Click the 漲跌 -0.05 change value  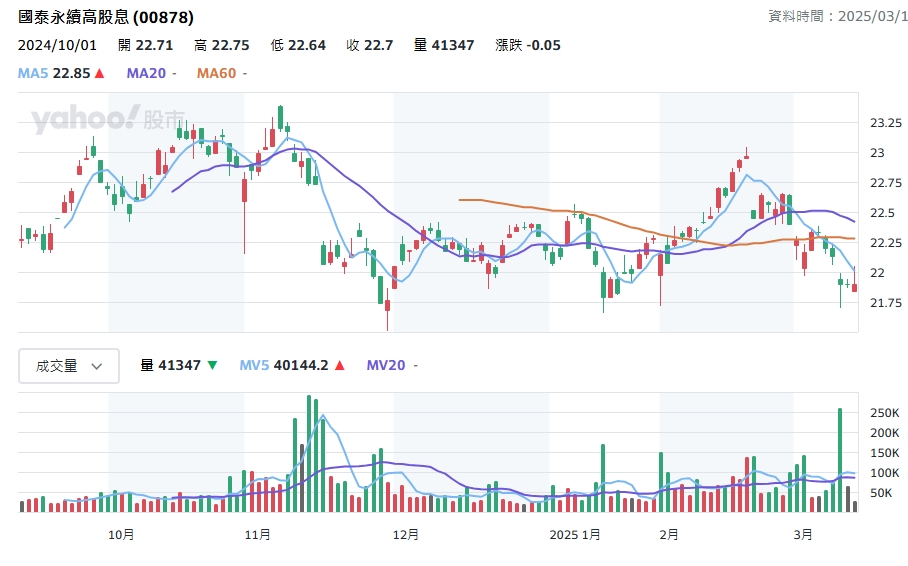point(528,45)
